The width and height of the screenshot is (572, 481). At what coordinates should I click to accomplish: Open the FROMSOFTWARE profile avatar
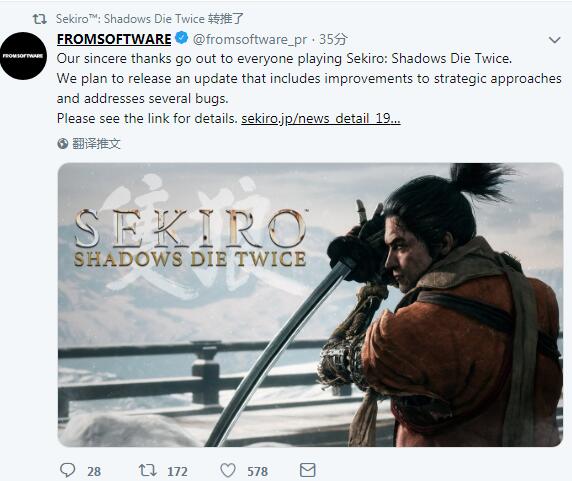click(x=23, y=56)
